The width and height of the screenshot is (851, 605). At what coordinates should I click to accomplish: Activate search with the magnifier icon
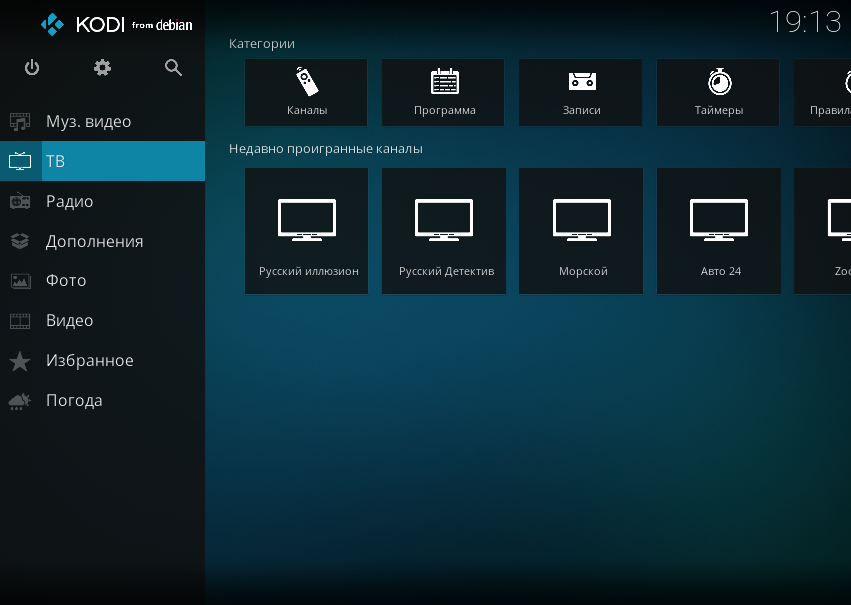[173, 67]
